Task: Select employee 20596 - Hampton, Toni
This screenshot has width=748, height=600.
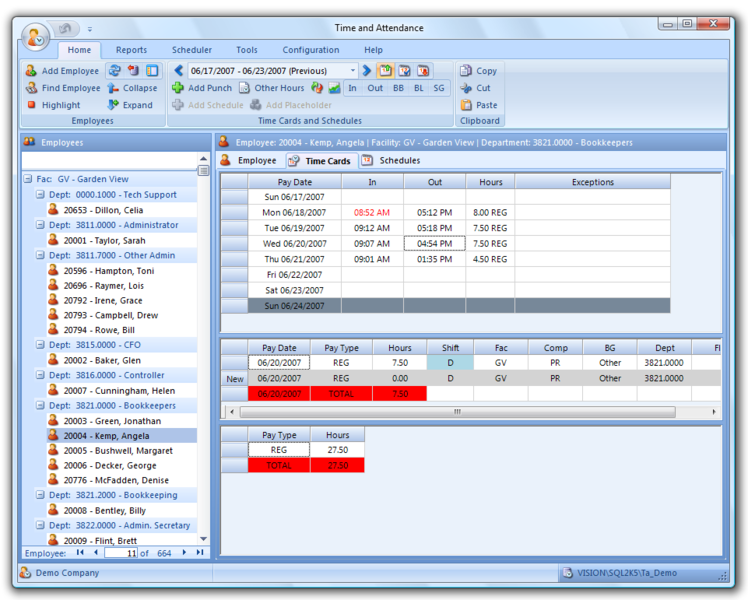Action: coord(109,270)
